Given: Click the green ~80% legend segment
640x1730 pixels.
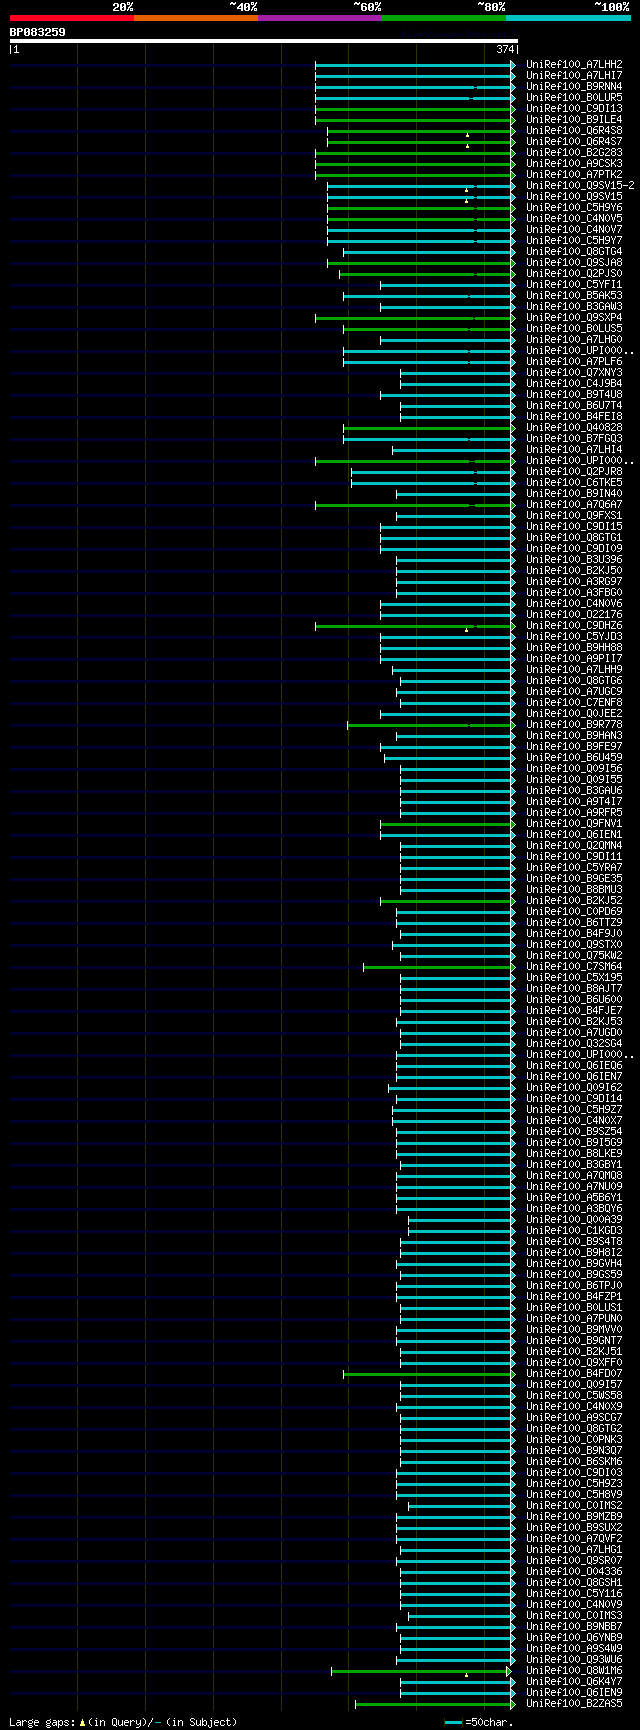Looking at the screenshot, I should click(443, 18).
